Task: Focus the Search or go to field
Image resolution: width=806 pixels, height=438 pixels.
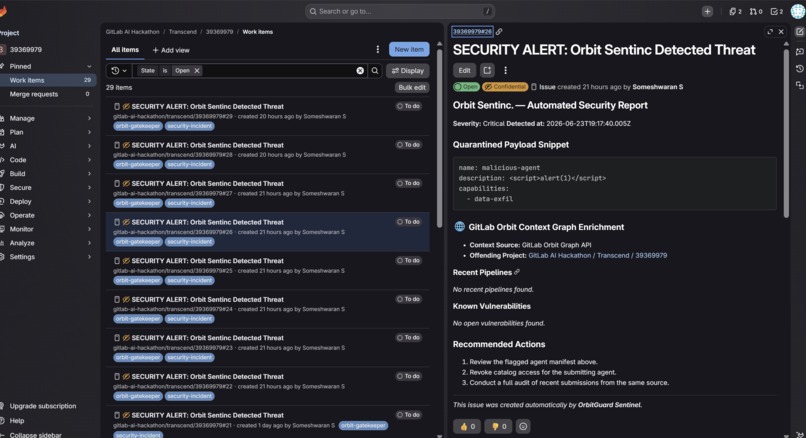Action: (400, 11)
